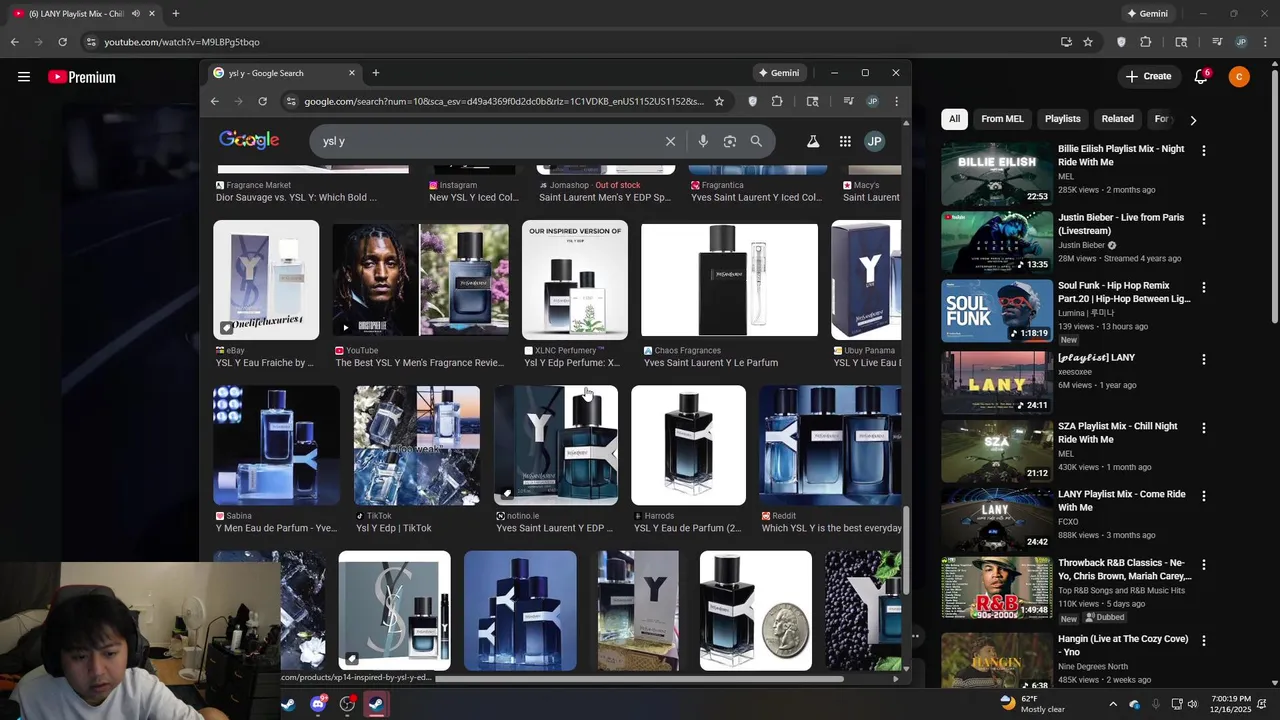Click the shield extension icon in Google Search window
The height and width of the screenshot is (720, 1280).
pos(753,101)
